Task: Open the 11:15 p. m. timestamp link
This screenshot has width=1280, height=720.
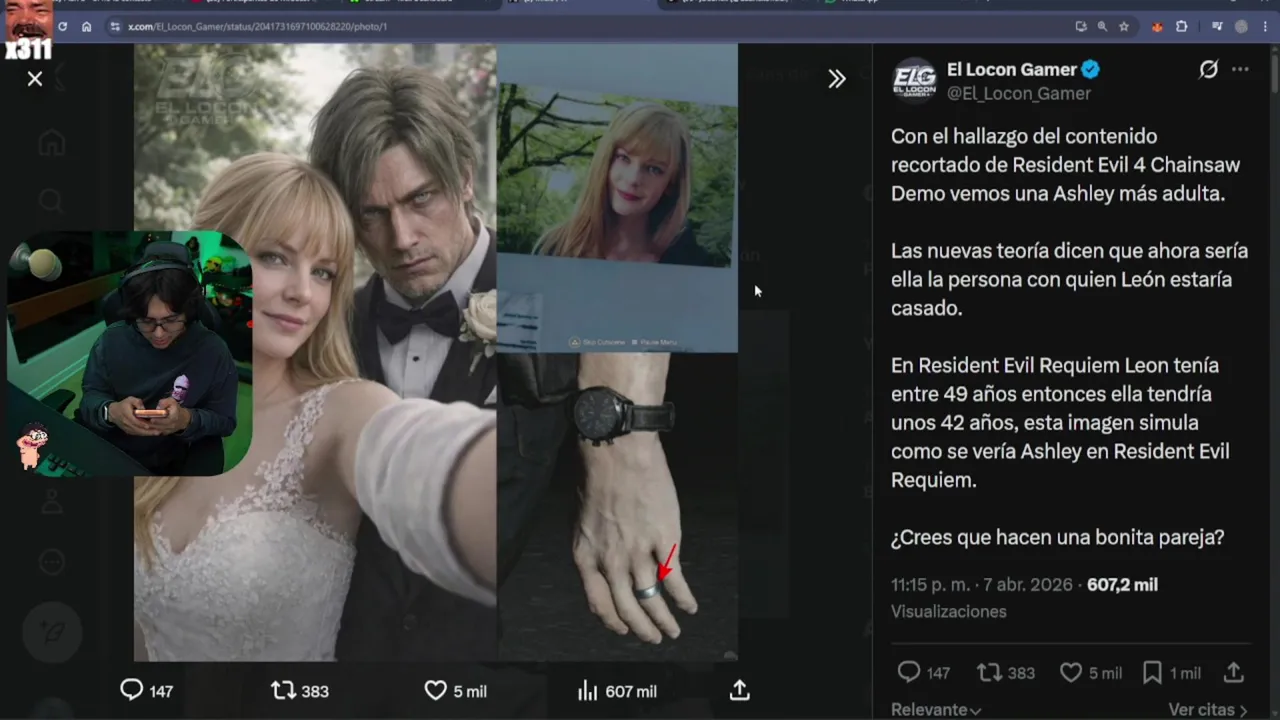Action: pyautogui.click(x=982, y=584)
